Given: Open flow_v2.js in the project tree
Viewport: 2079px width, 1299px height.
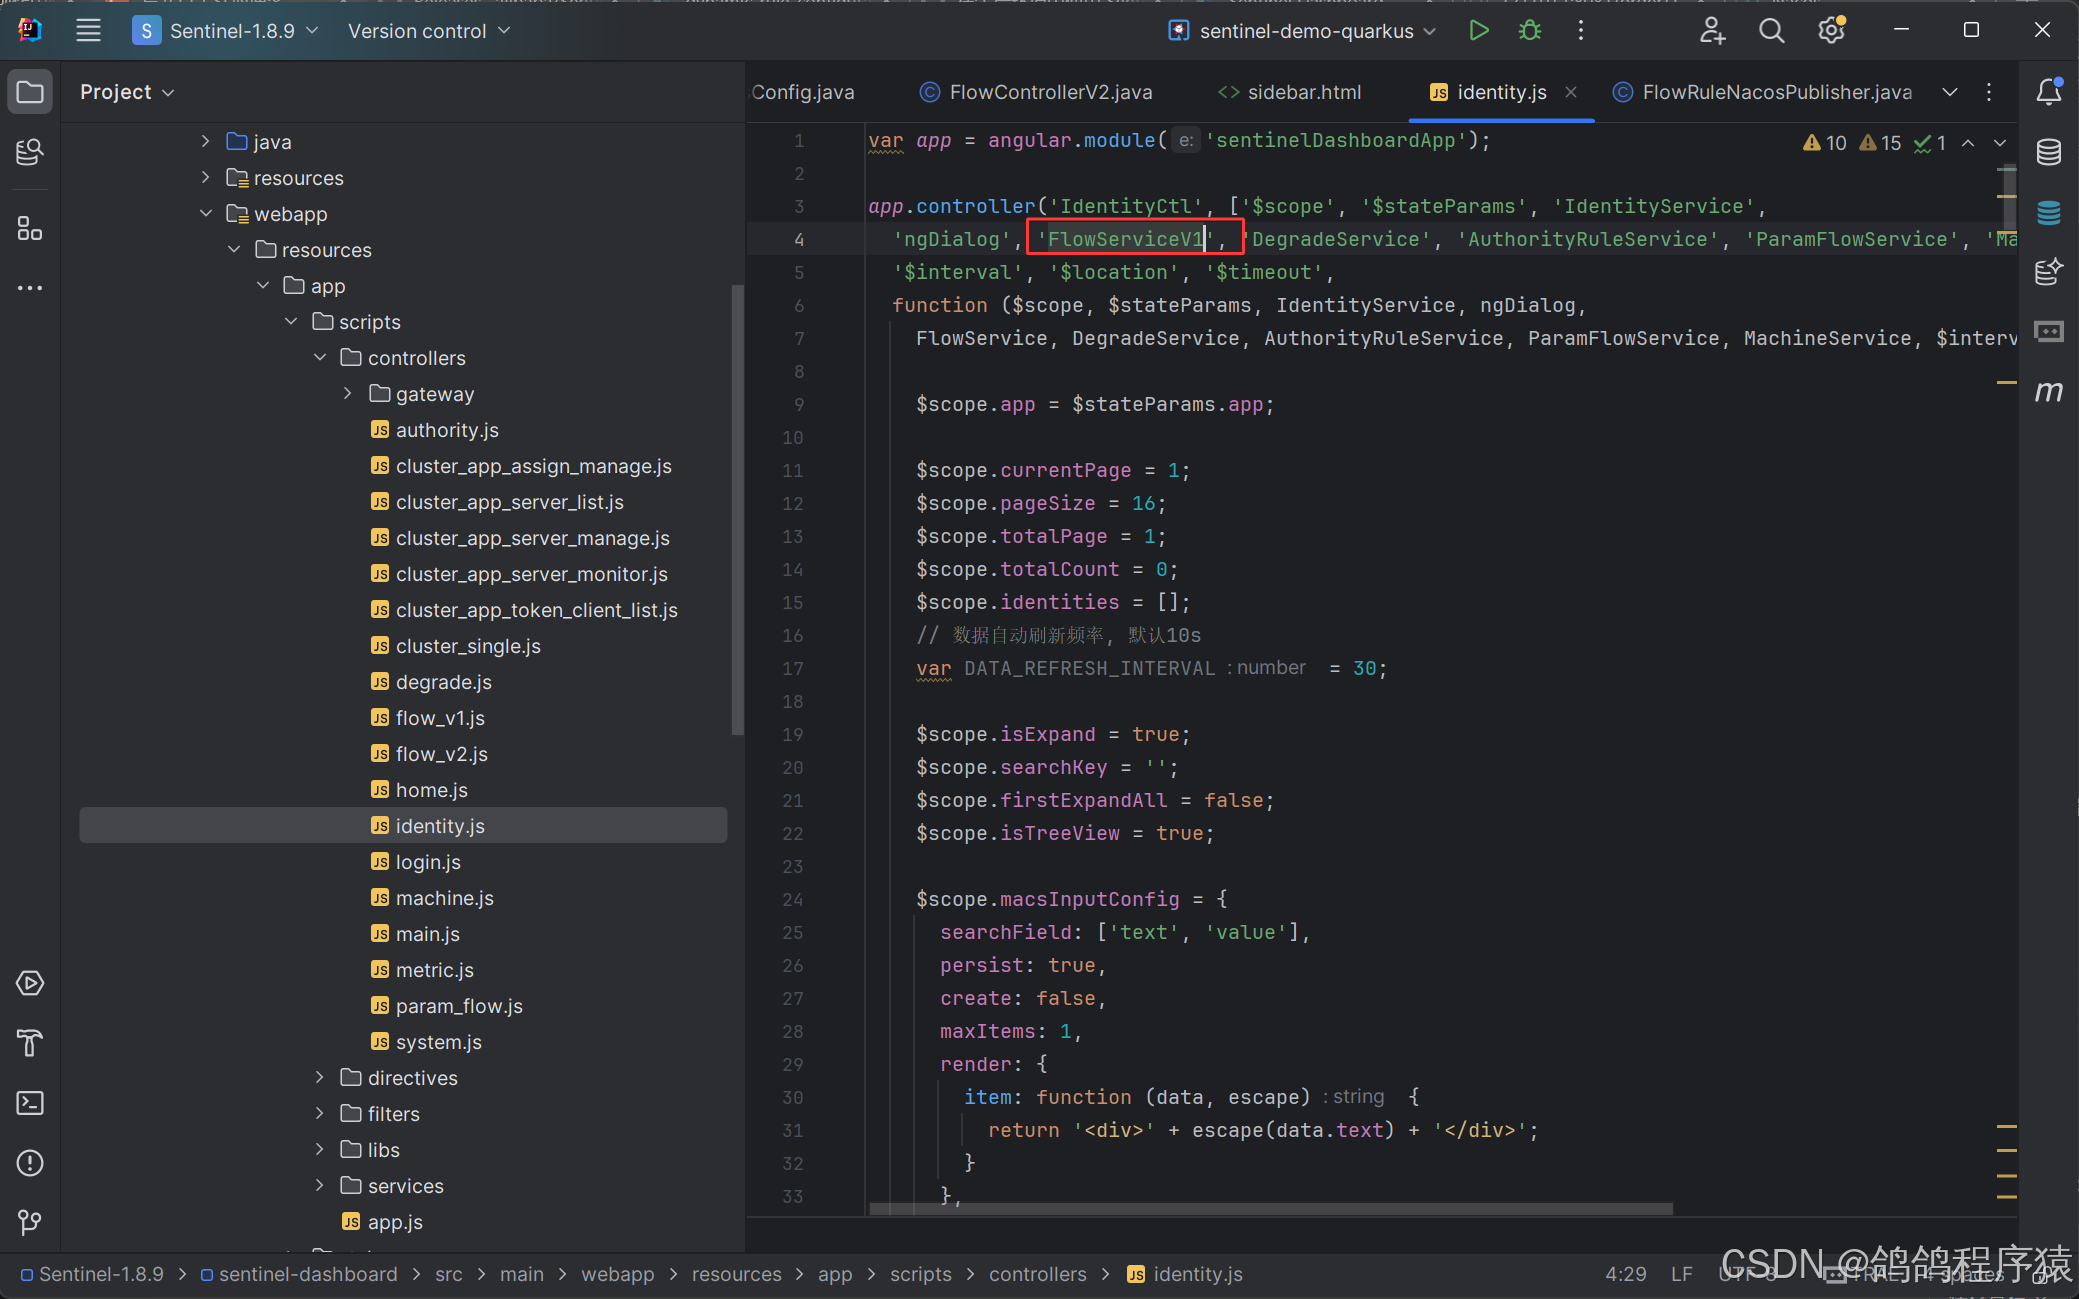Looking at the screenshot, I should pyautogui.click(x=441, y=754).
